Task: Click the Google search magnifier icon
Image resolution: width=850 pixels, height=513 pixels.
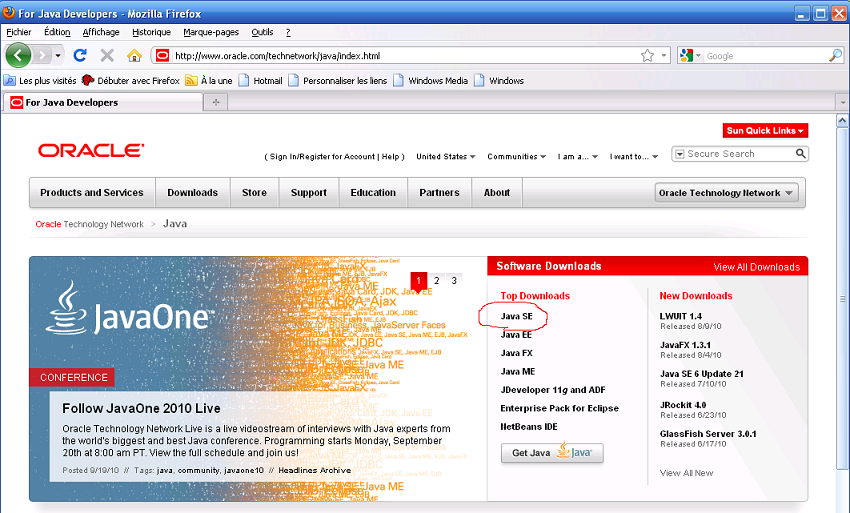Action: (835, 55)
